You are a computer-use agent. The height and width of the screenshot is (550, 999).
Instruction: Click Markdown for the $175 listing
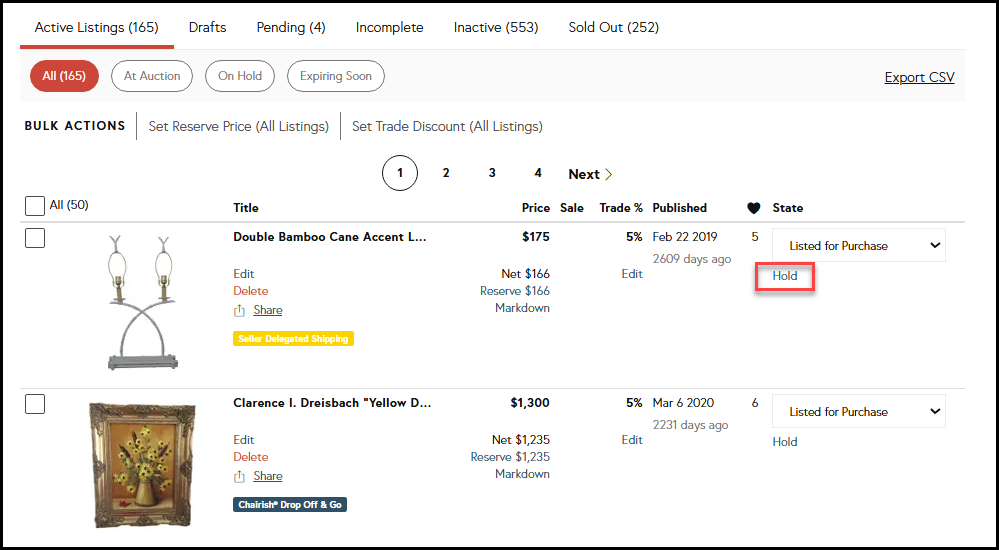tap(522, 308)
